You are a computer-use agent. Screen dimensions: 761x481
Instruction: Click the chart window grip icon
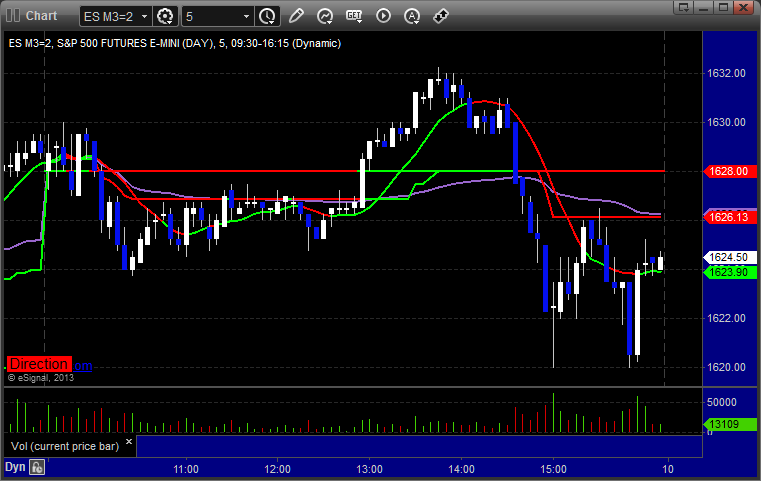(x=13, y=16)
